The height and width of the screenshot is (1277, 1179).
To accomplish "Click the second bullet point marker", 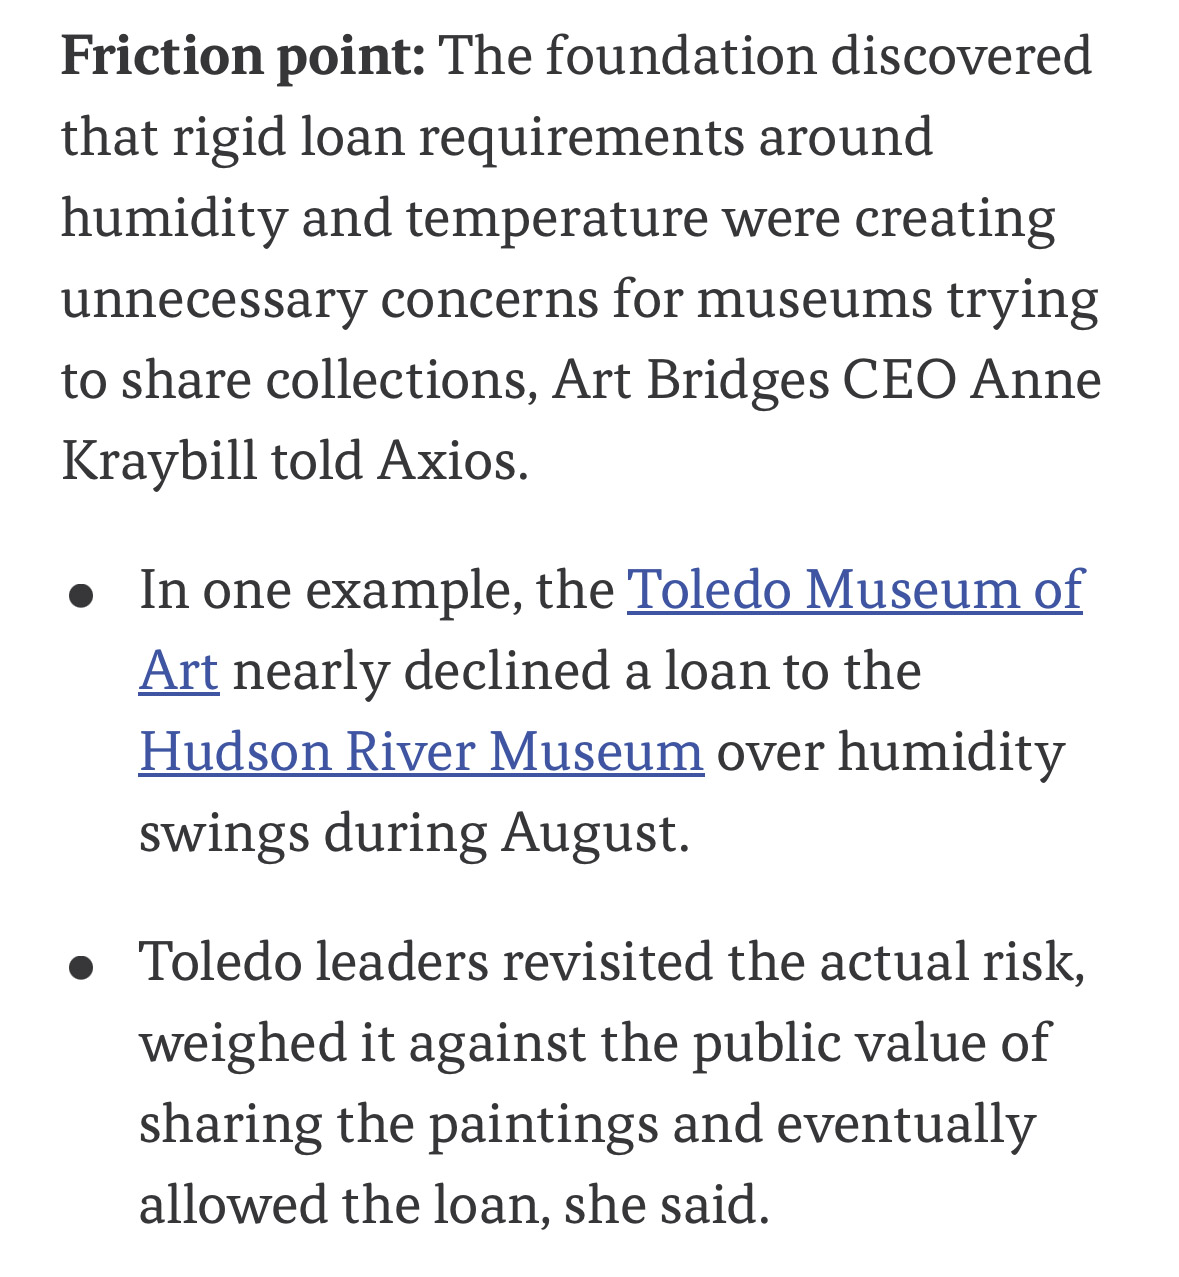I will click(x=81, y=968).
